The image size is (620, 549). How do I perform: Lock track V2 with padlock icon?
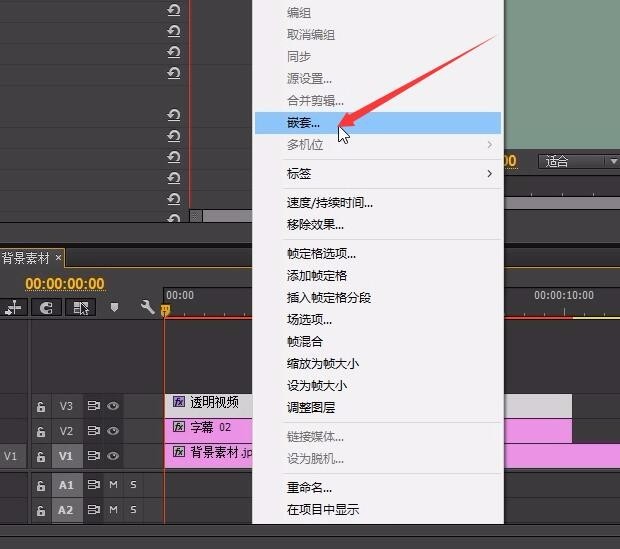click(41, 431)
